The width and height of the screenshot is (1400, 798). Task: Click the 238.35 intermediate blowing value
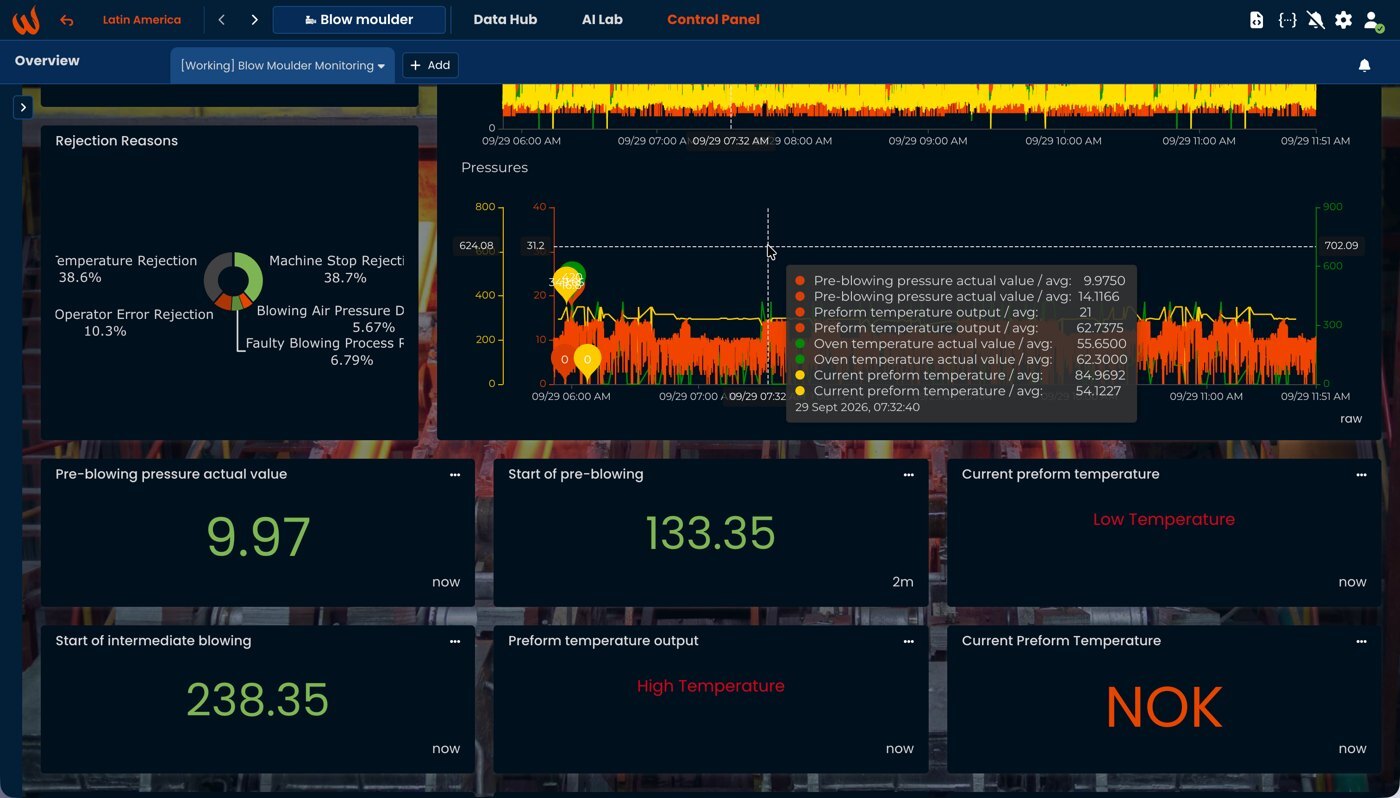pyautogui.click(x=258, y=700)
